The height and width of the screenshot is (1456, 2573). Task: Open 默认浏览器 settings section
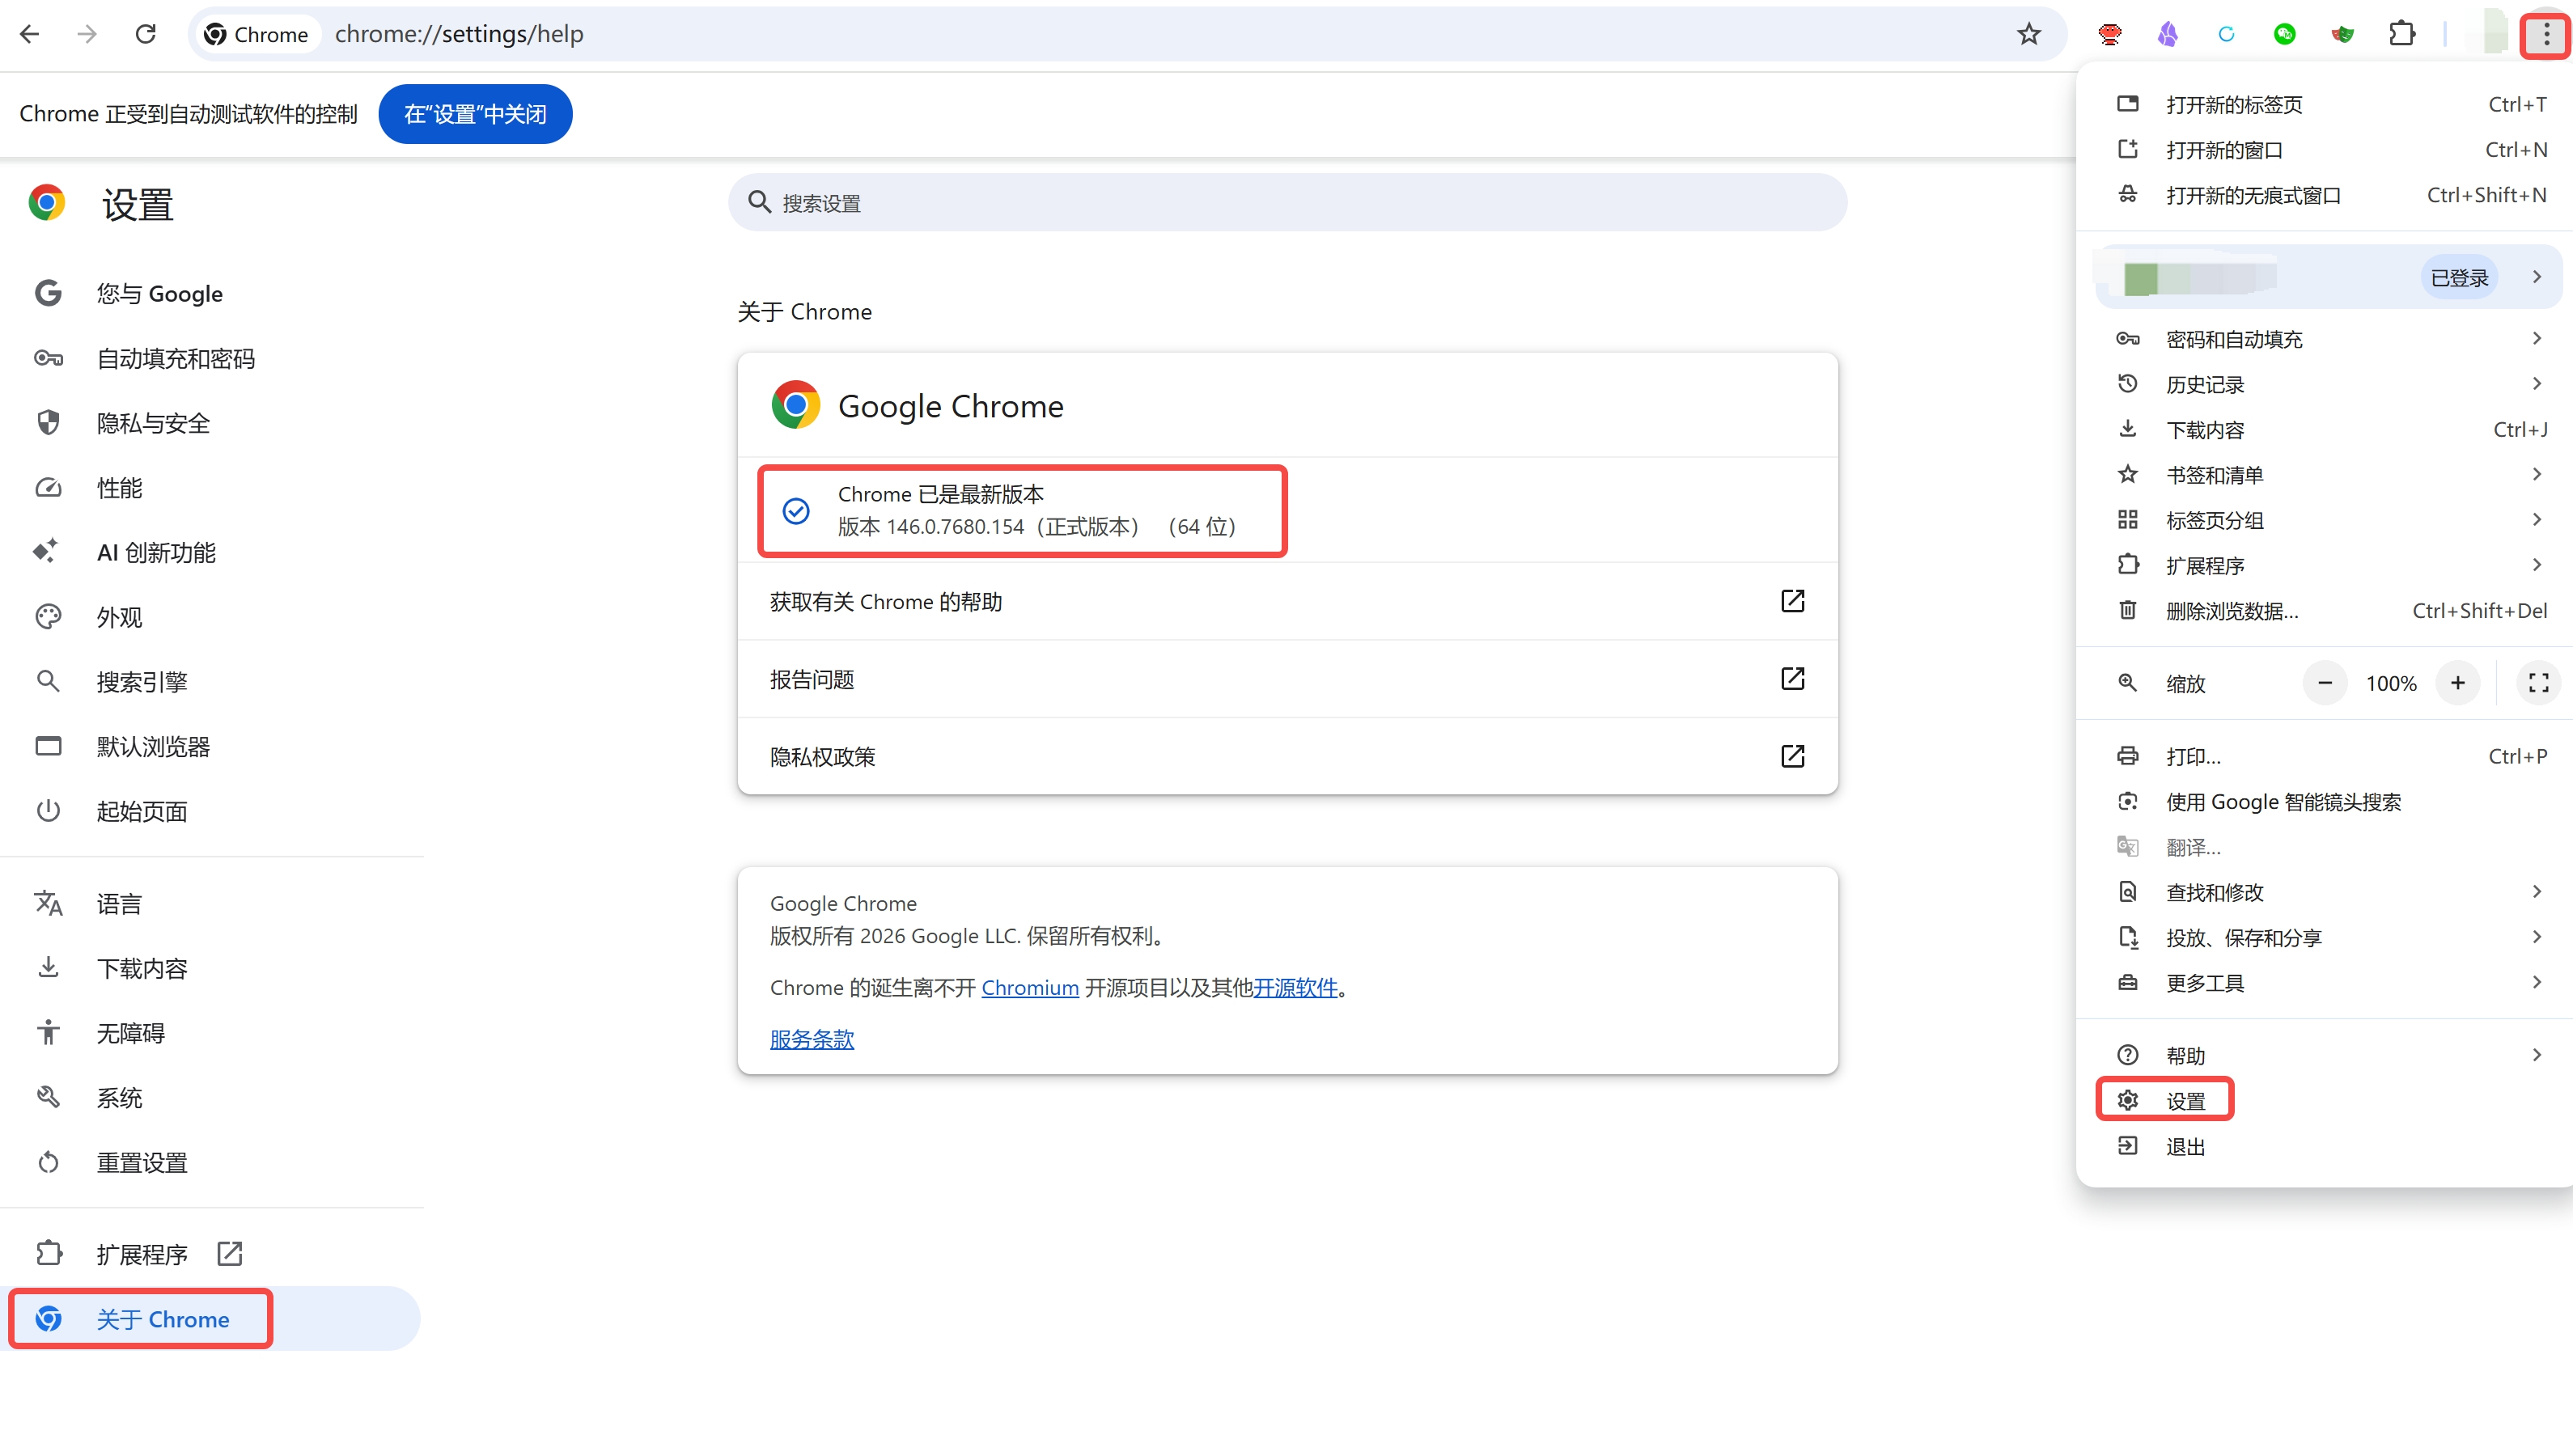click(212, 746)
